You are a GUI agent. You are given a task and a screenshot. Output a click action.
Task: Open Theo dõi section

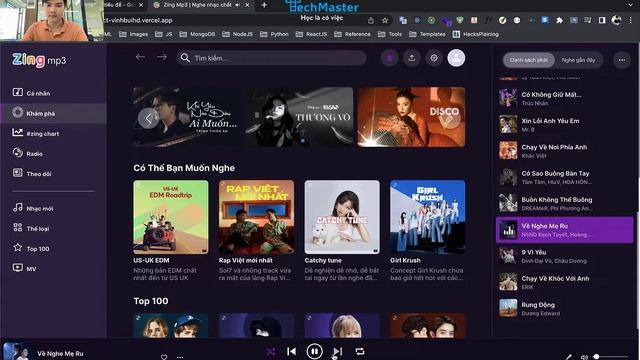coord(32,173)
